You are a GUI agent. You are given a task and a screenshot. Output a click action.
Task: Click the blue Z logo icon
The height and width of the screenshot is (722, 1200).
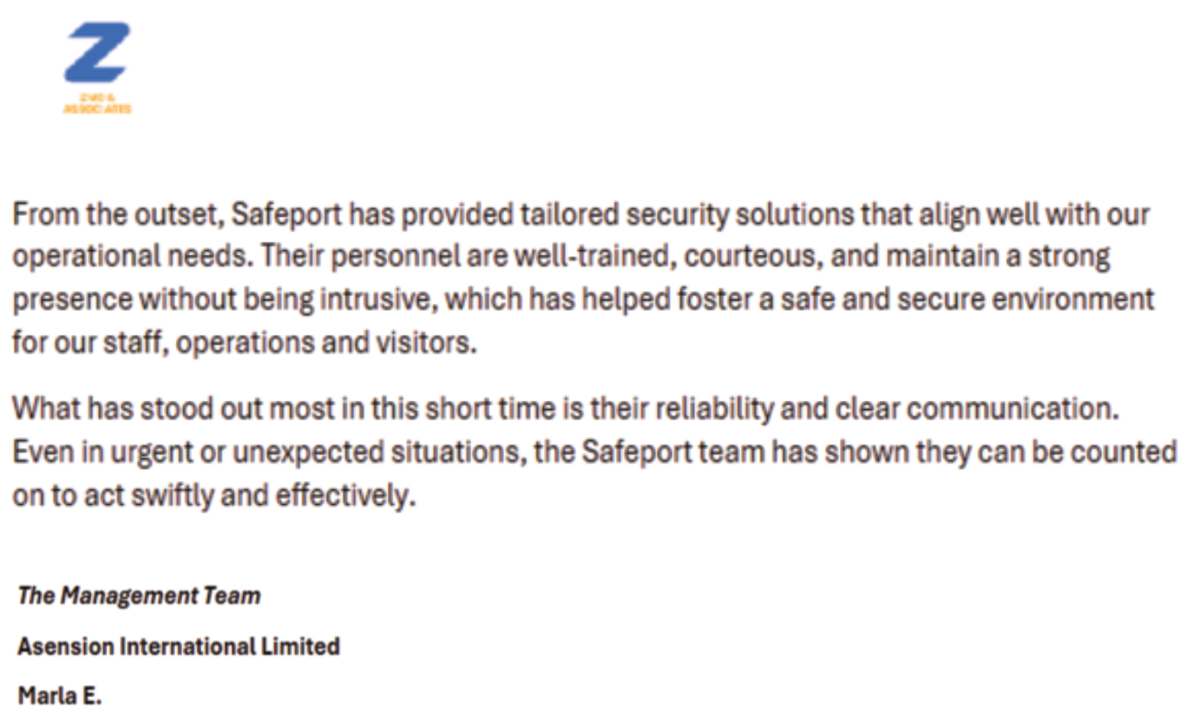click(97, 54)
